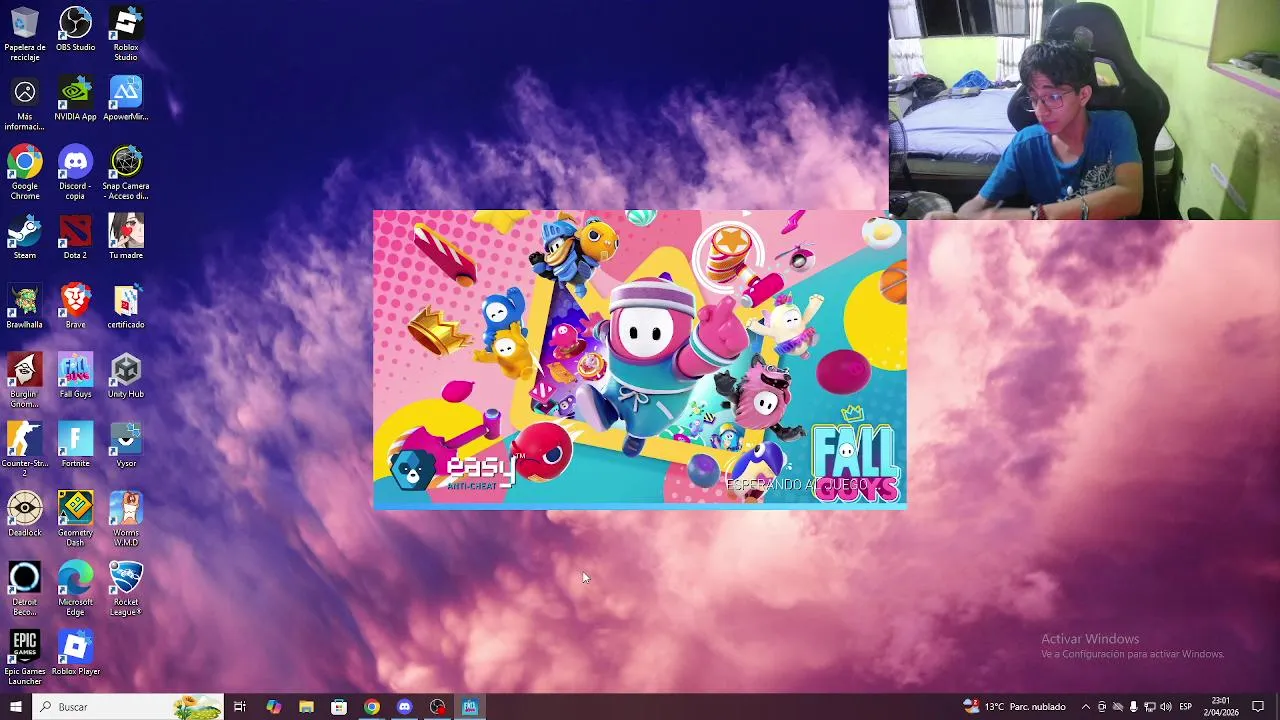Open the 13°C Parc. nublado weather widget
The height and width of the screenshot is (720, 1280).
(x=1015, y=707)
